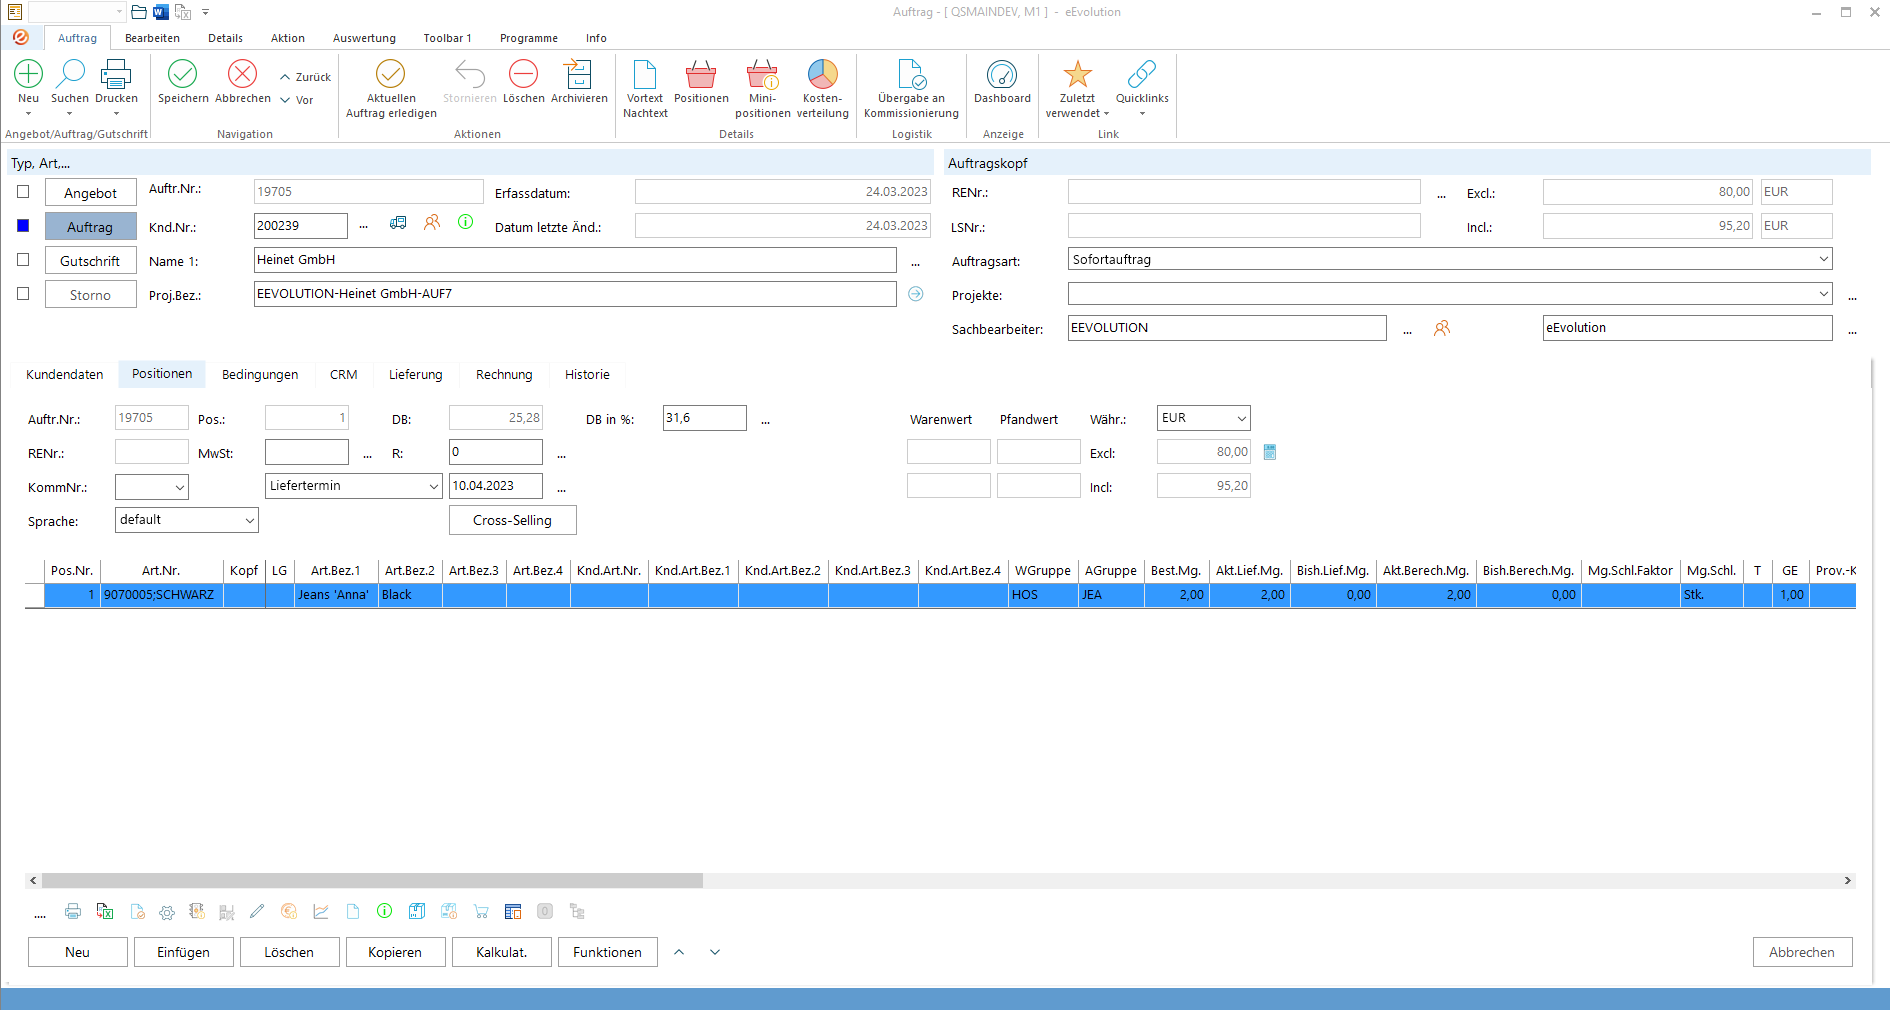Viewport: 1890px width, 1010px height.
Task: Click the line chart icon in bottom toolbar
Action: [x=321, y=911]
